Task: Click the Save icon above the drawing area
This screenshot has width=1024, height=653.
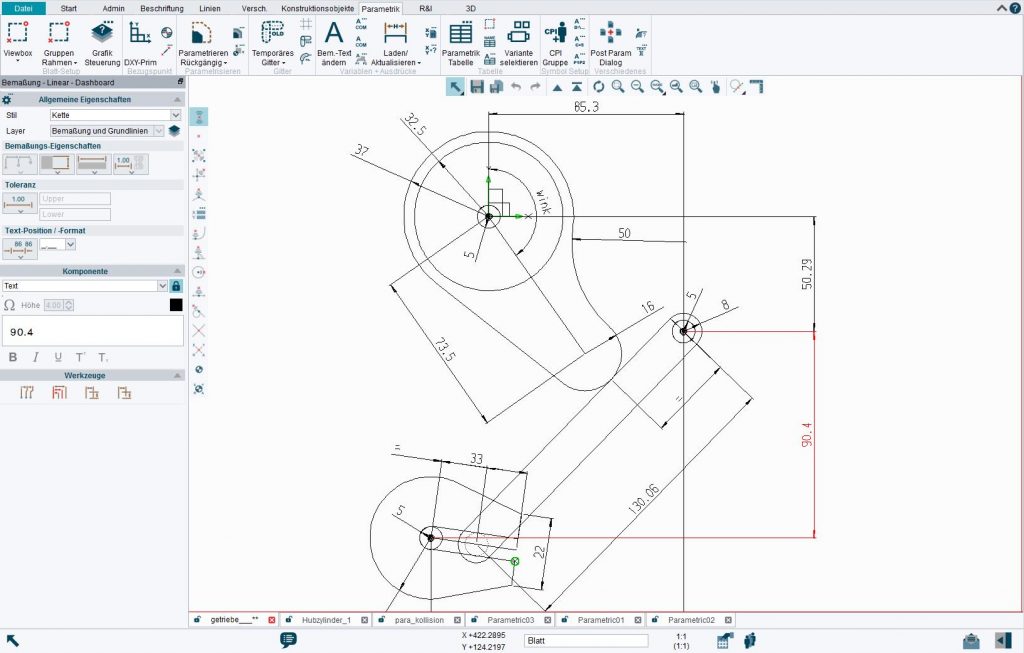Action: 475,87
